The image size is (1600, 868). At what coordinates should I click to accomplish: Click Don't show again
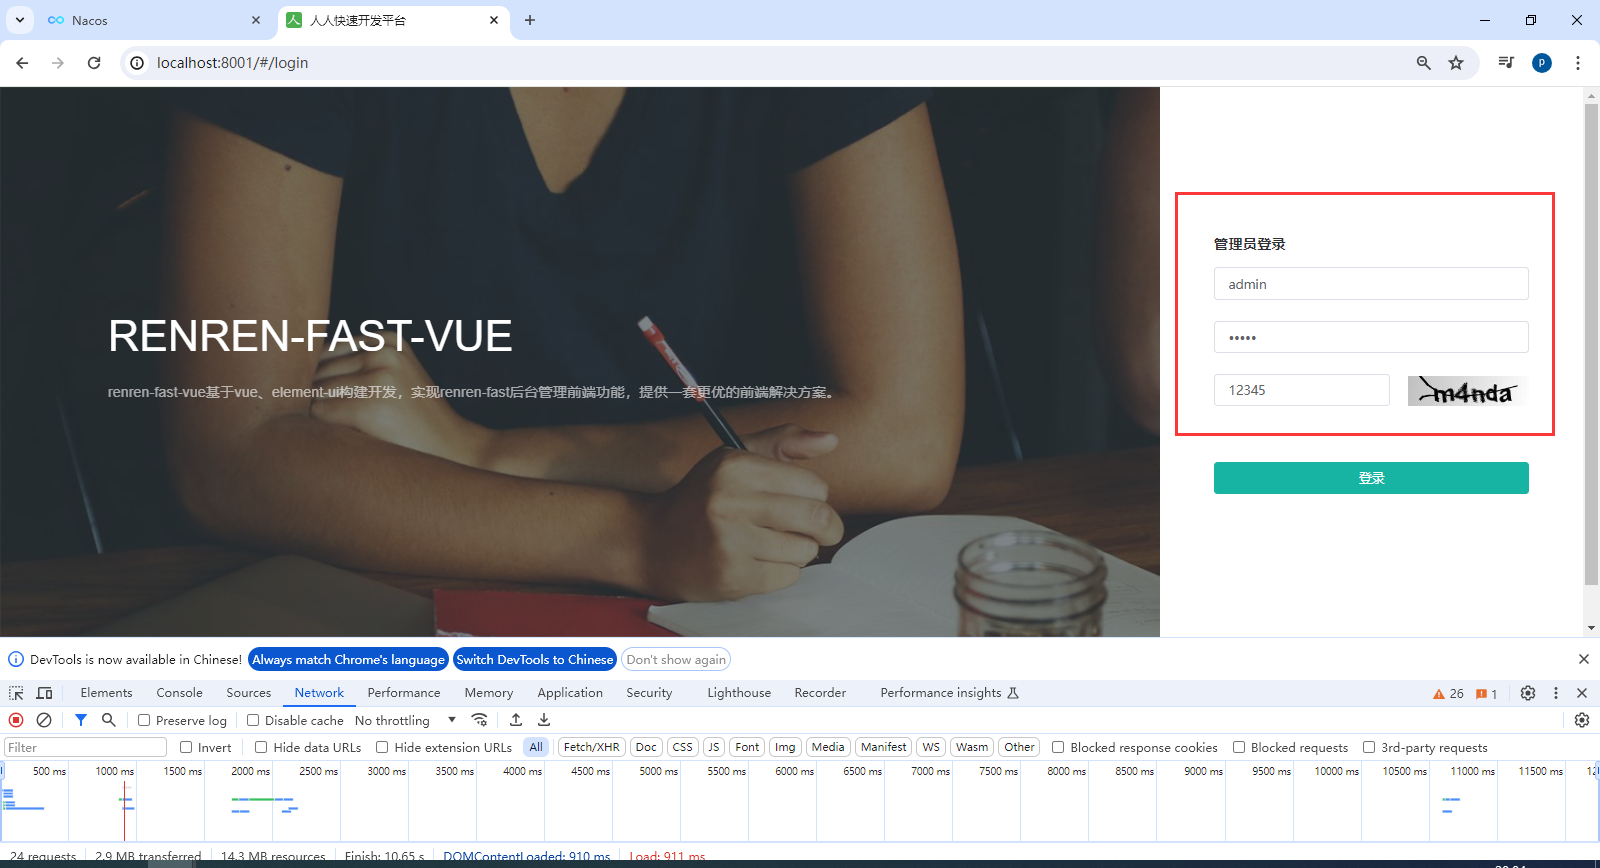click(x=676, y=659)
